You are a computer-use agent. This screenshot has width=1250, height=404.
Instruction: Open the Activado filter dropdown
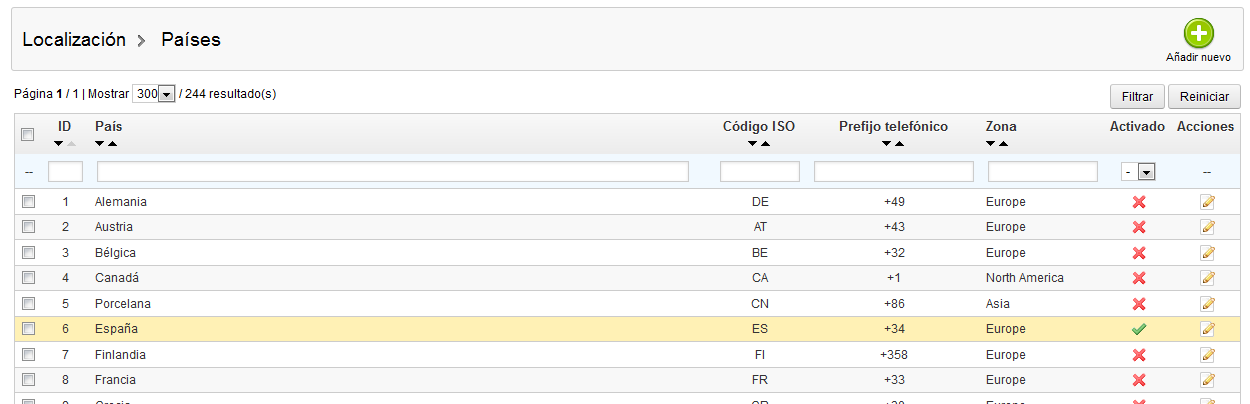[1138, 172]
